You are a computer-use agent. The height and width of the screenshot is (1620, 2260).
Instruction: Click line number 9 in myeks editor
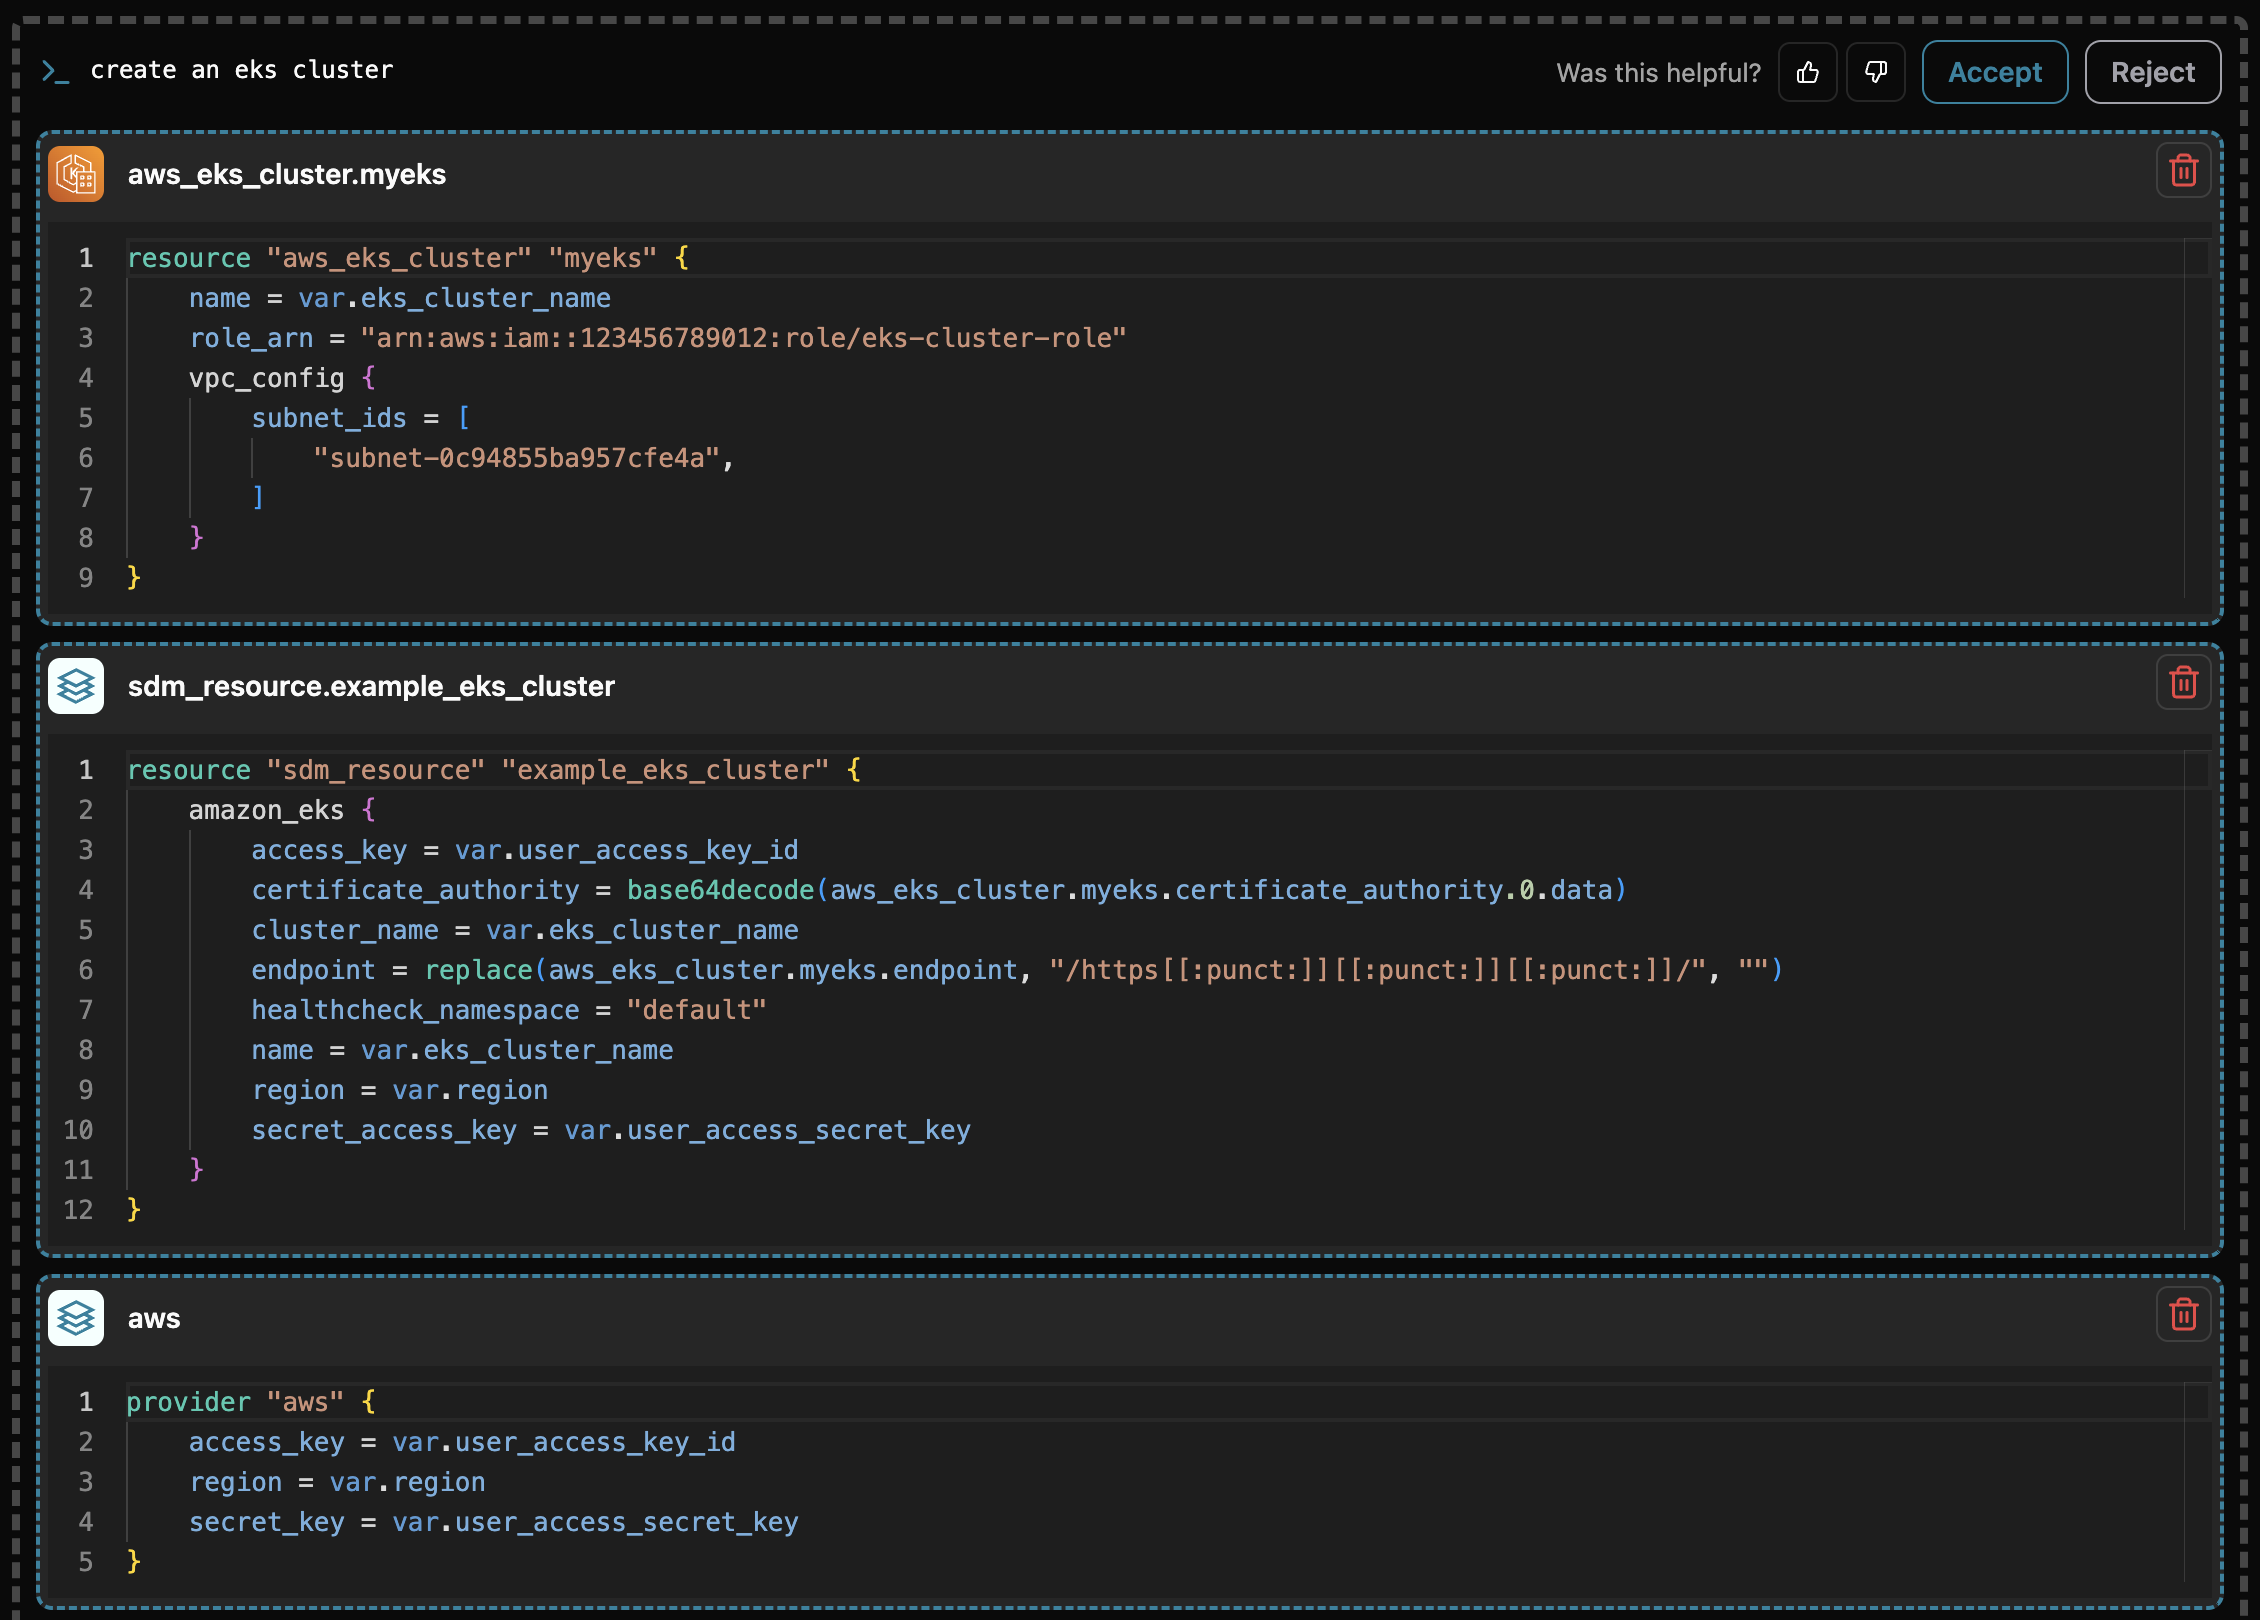pyautogui.click(x=86, y=578)
